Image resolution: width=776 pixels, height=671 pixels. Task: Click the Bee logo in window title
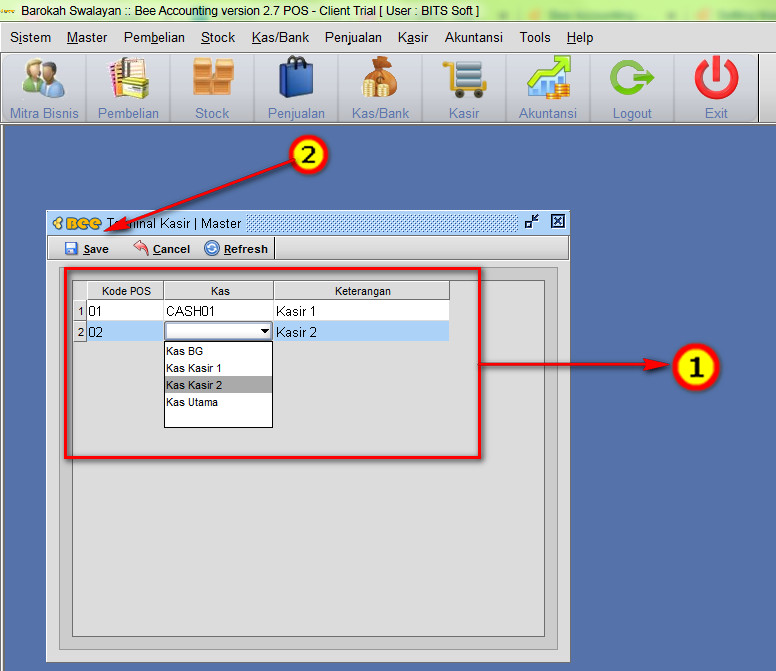[x=78, y=224]
